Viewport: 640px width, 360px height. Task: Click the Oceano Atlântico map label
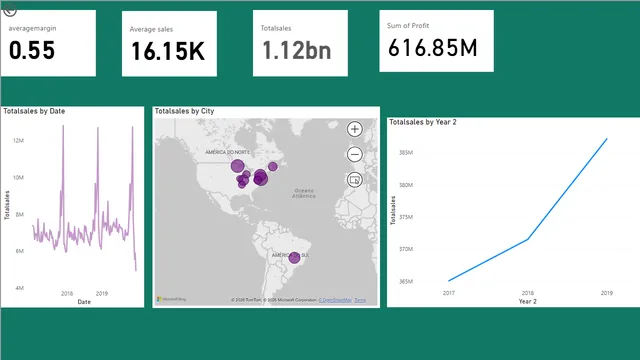click(x=304, y=193)
